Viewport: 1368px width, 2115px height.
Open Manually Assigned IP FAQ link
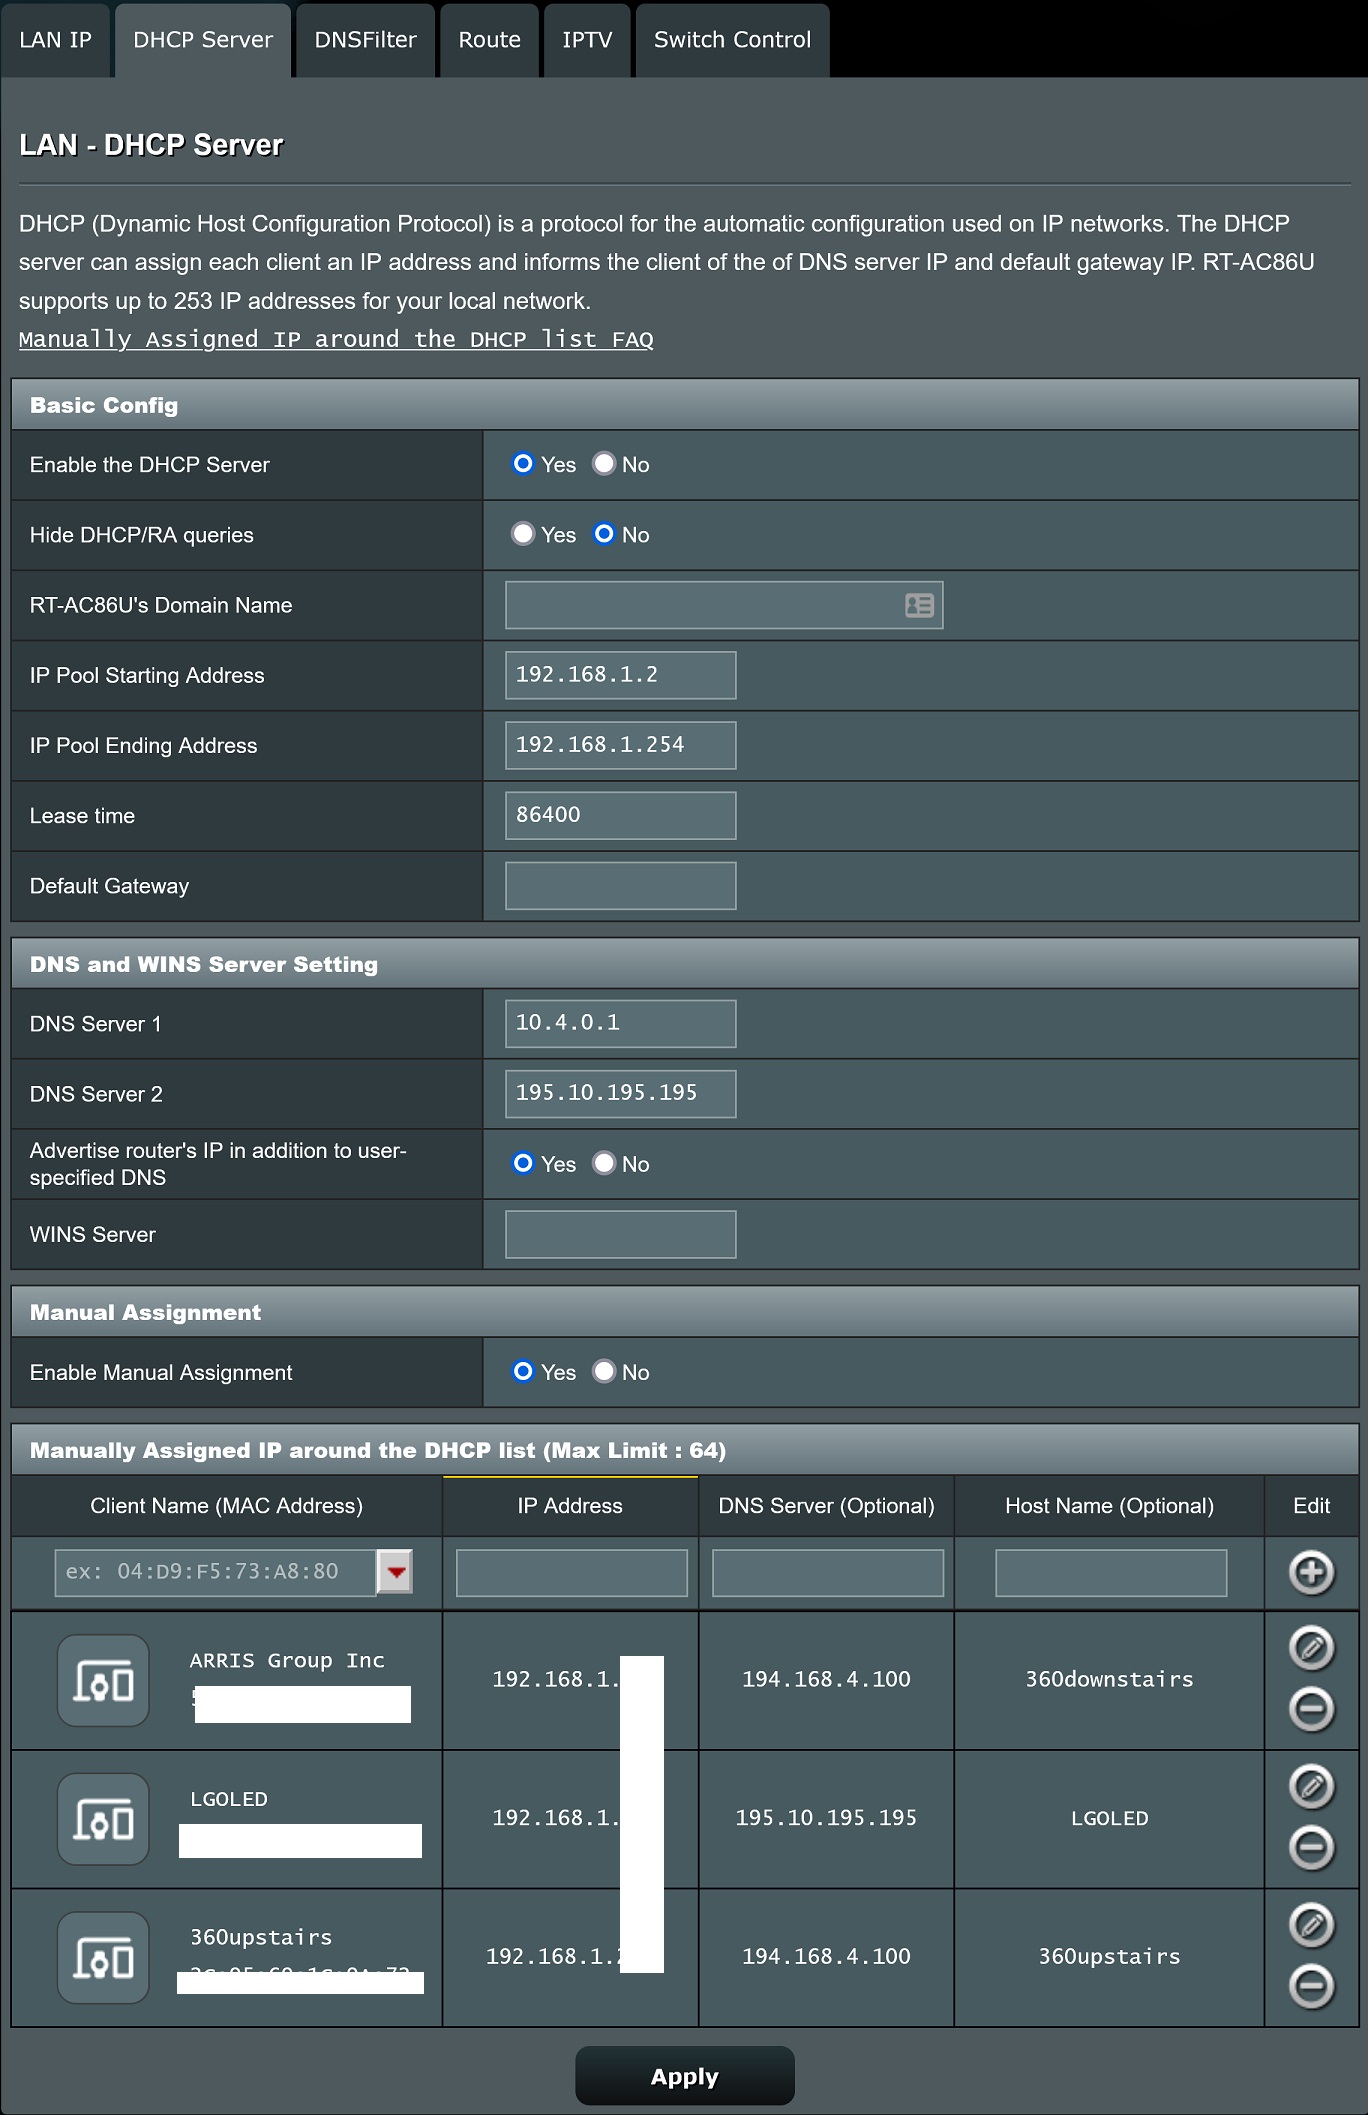(336, 340)
